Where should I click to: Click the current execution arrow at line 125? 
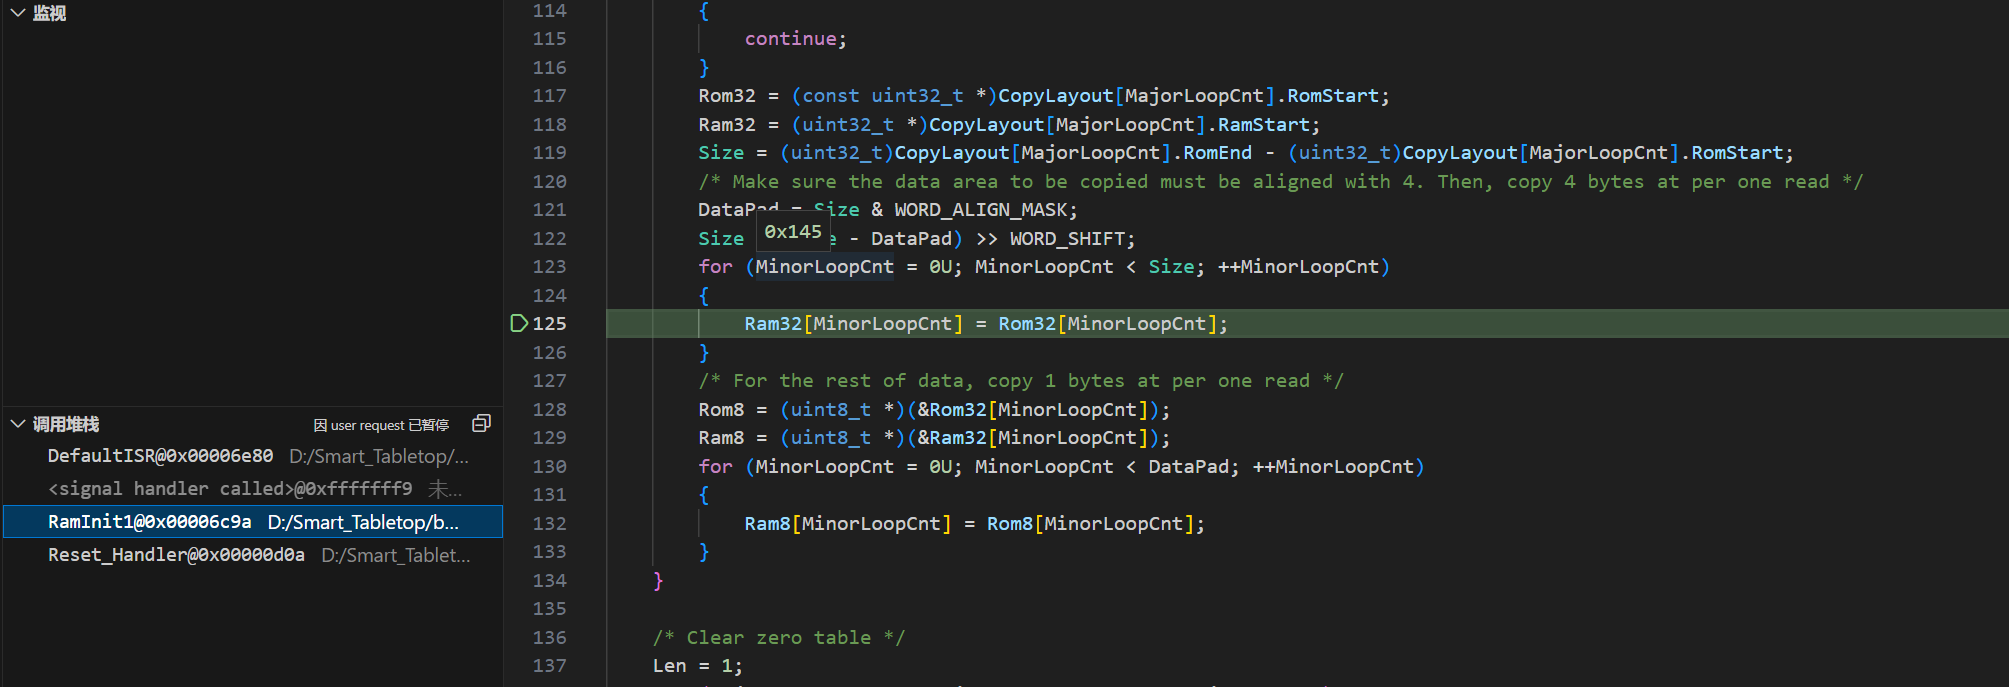[519, 323]
